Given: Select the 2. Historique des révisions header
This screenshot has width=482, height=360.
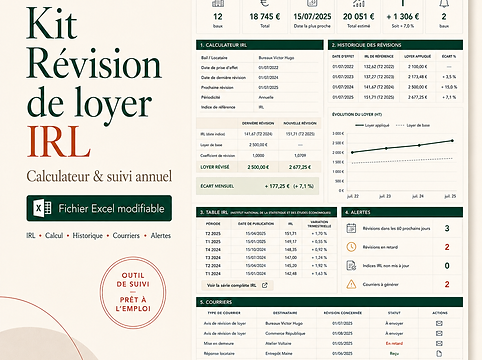Looking at the screenshot, I should [x=395, y=45].
